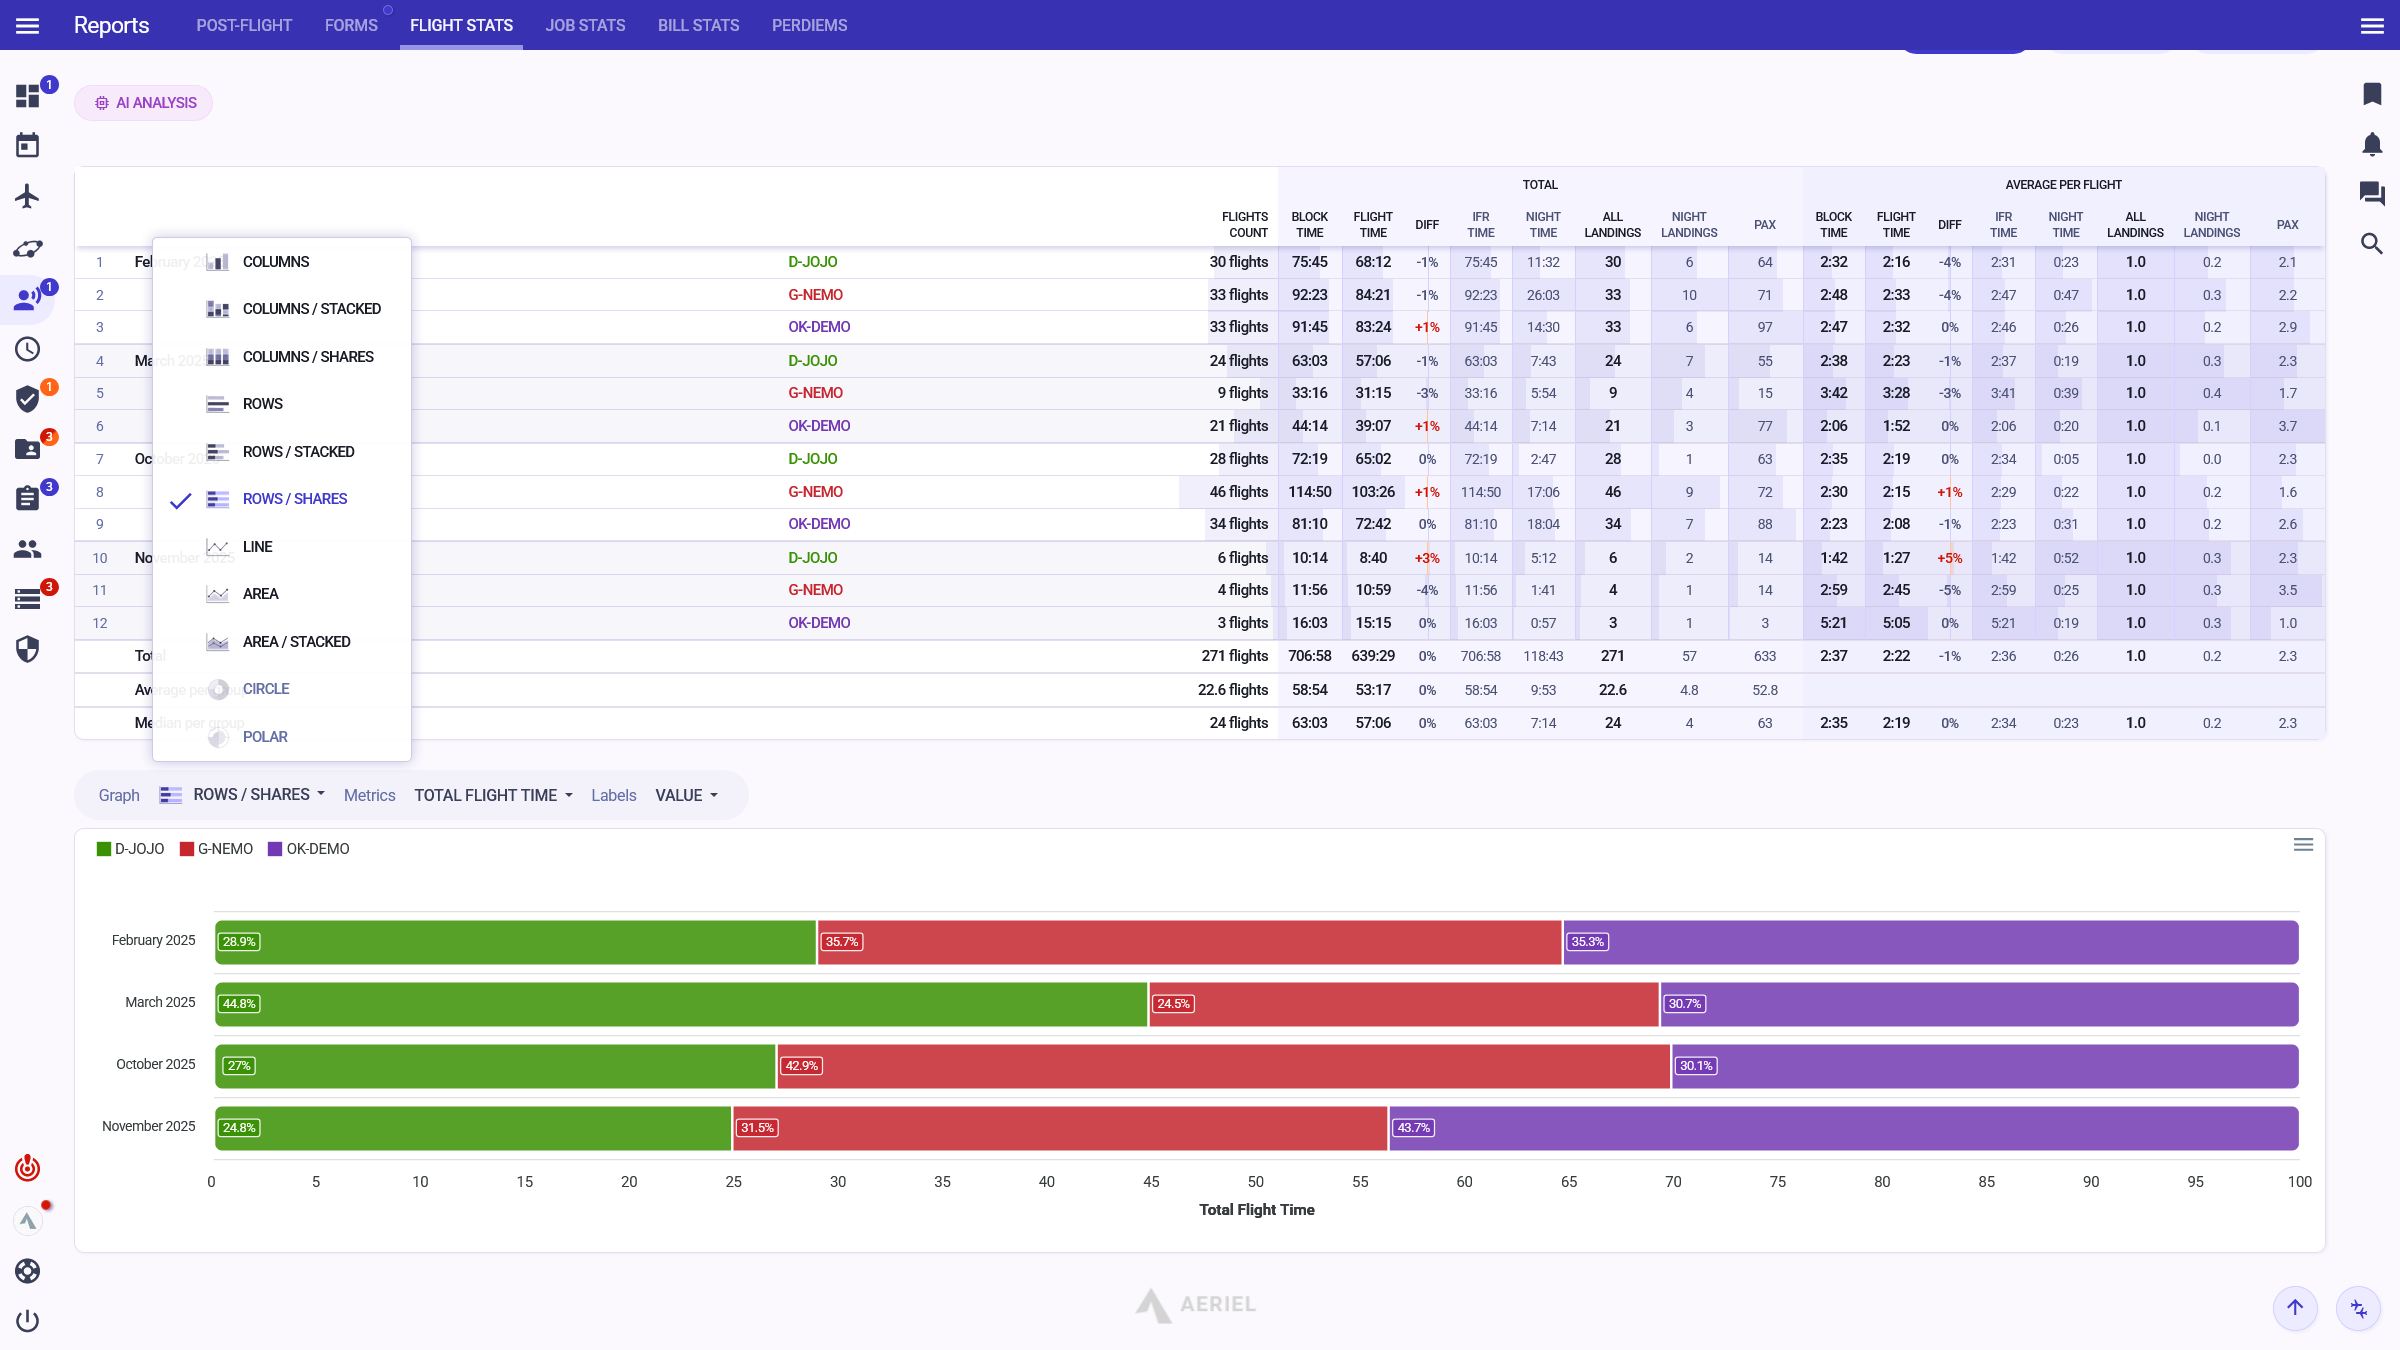
Task: Open the VALUE labels dropdown
Action: click(x=686, y=795)
